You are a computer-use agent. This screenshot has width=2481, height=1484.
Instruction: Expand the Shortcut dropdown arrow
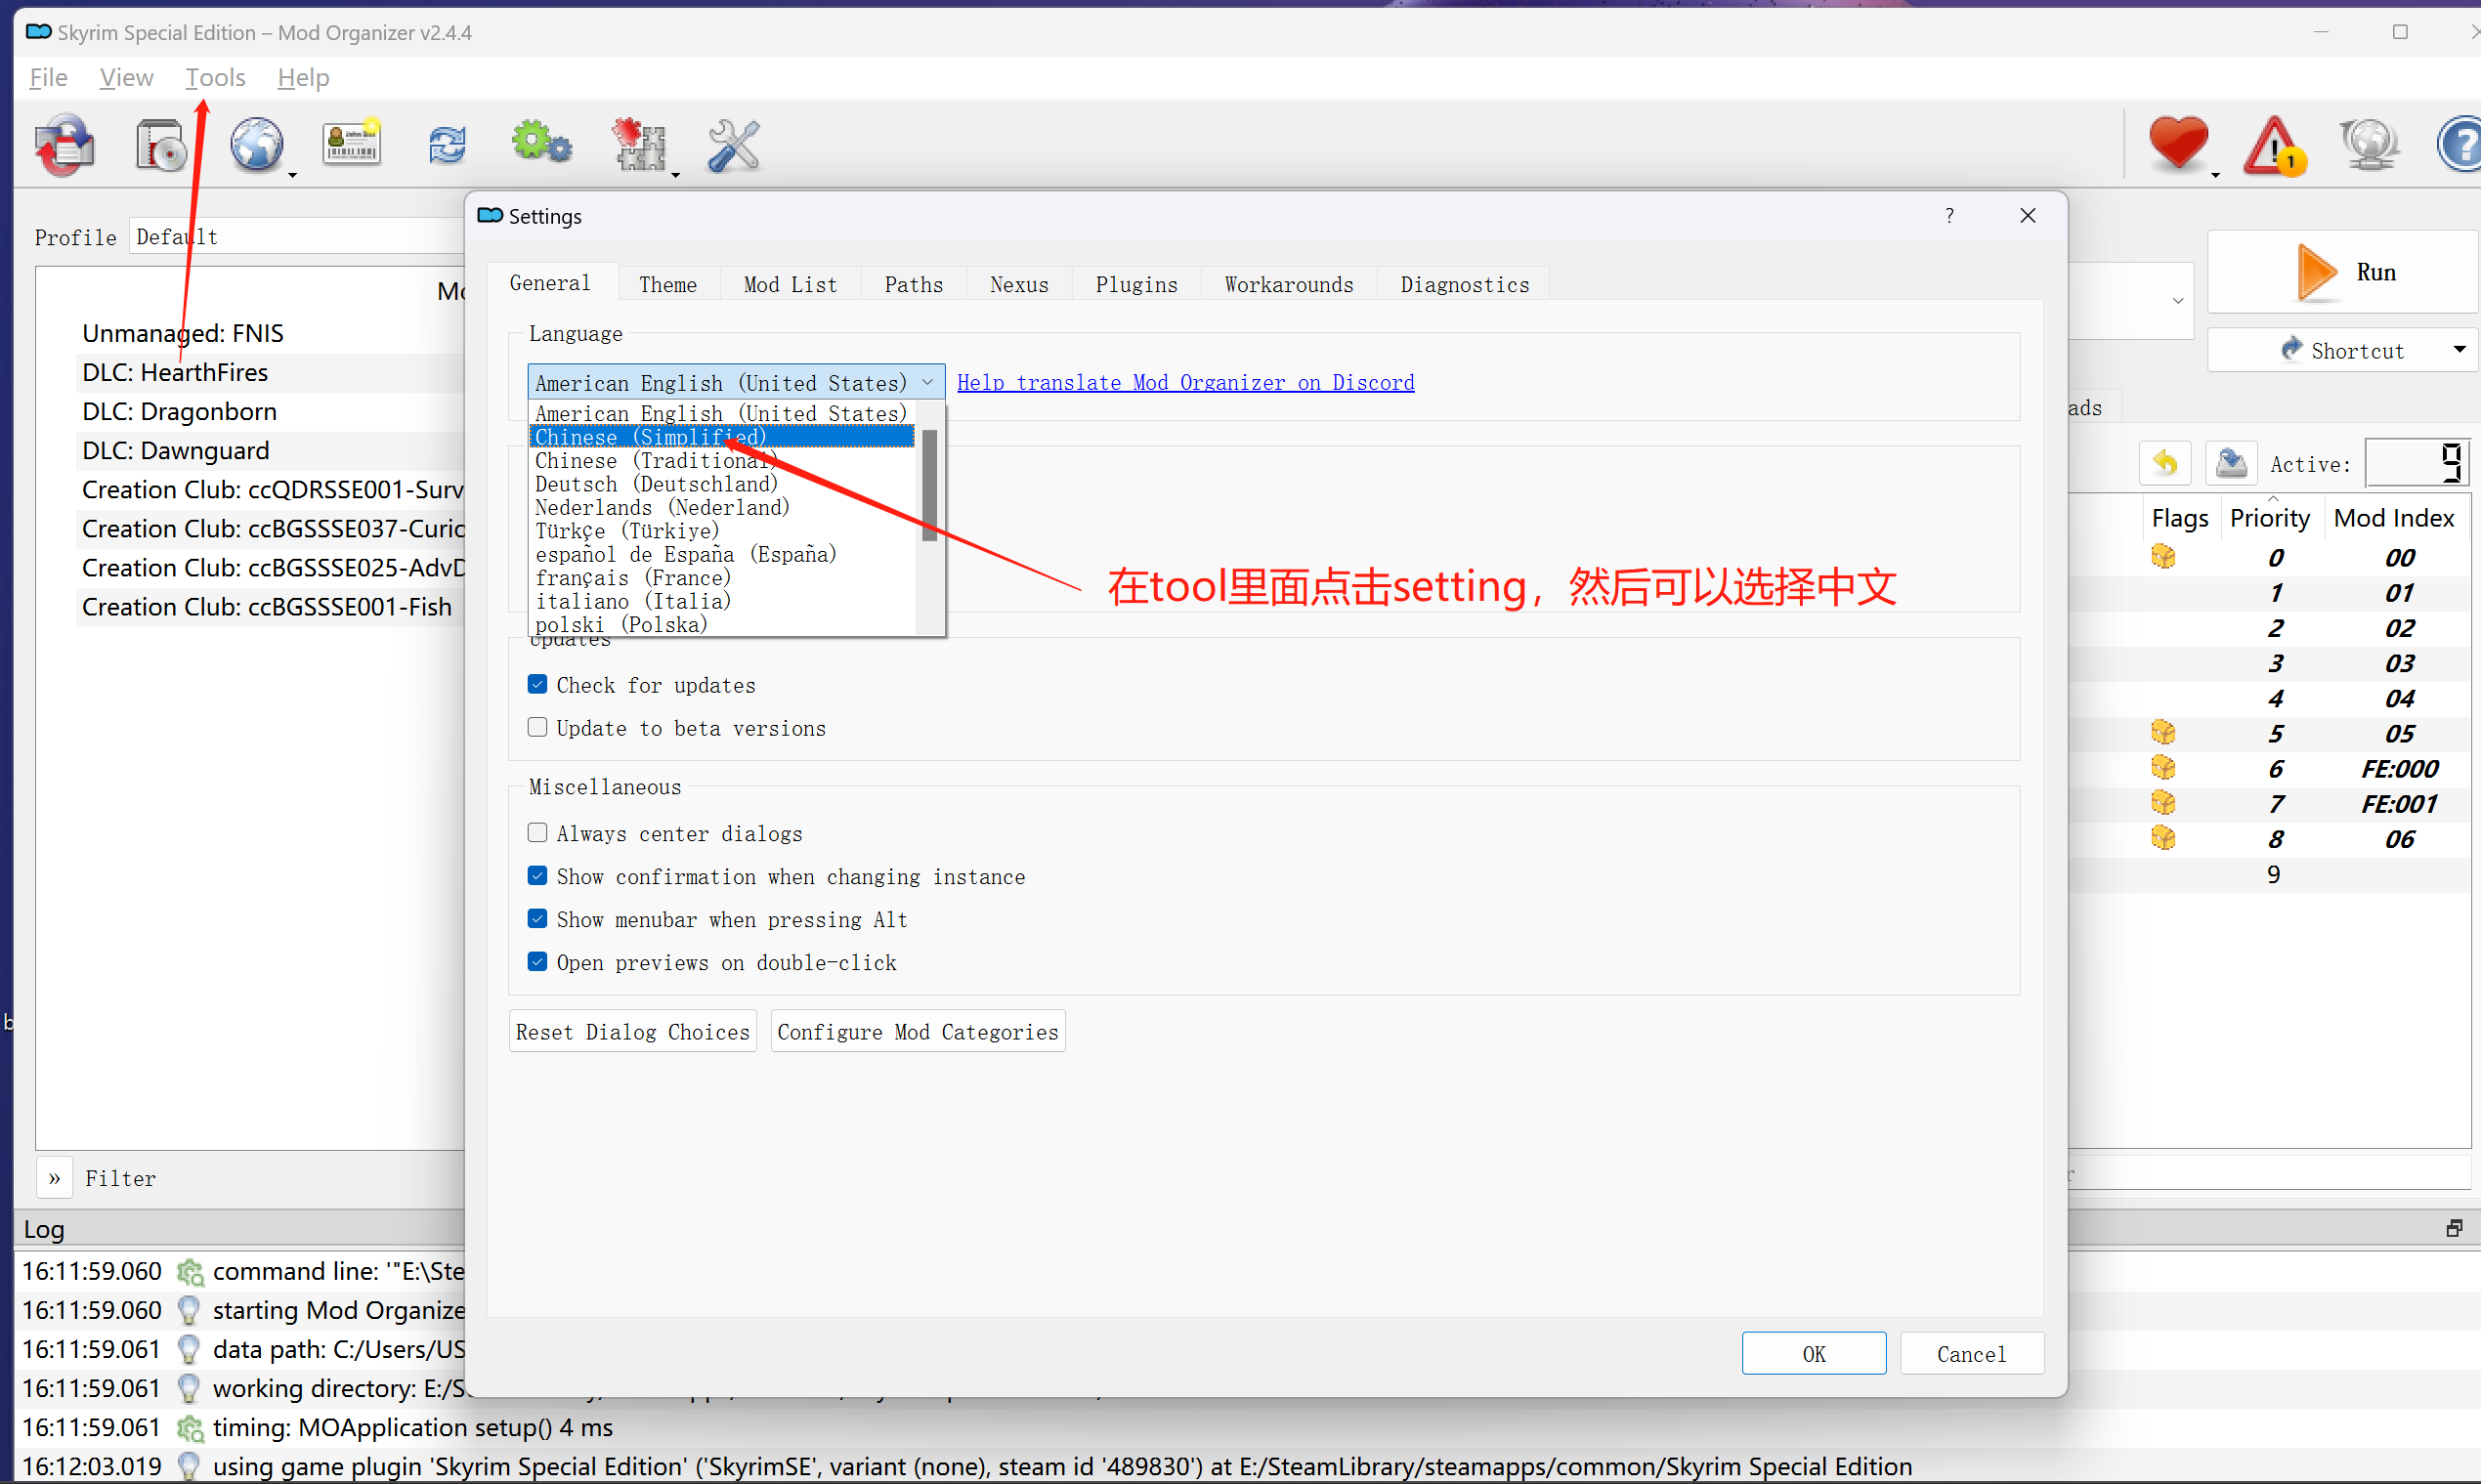click(x=2459, y=350)
